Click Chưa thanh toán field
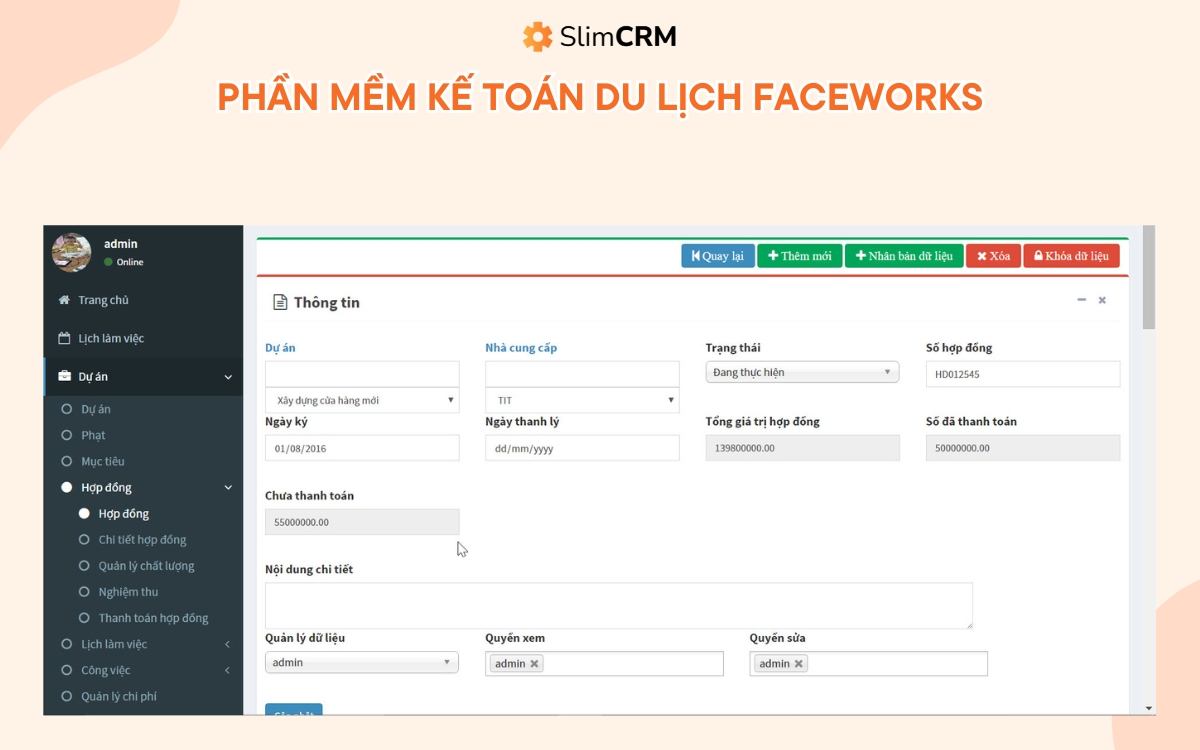This screenshot has height=750, width=1200. (x=362, y=522)
